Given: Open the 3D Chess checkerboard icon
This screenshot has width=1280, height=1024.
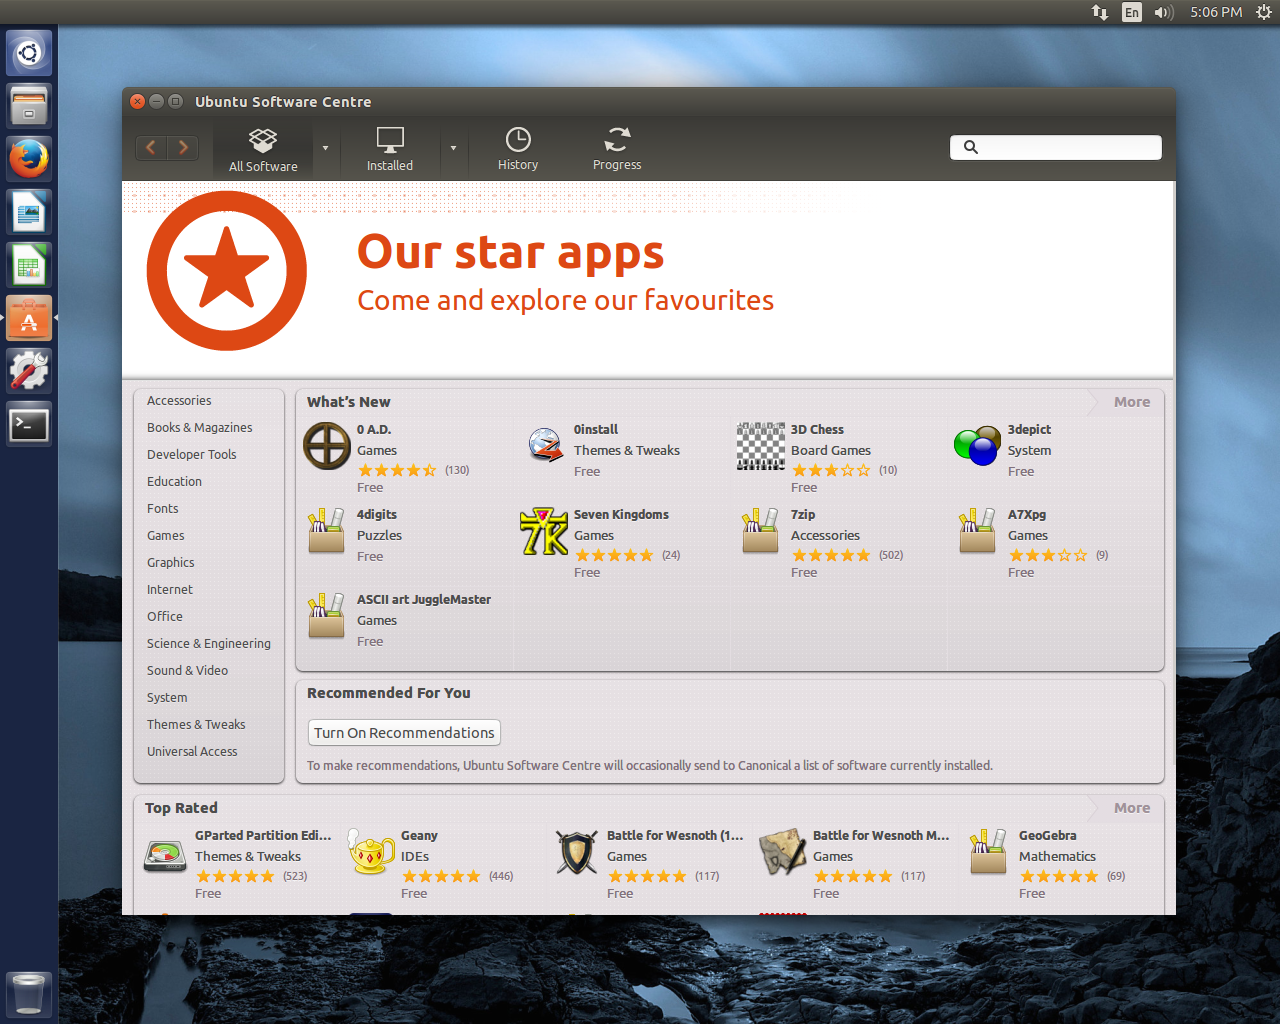Looking at the screenshot, I should (761, 445).
